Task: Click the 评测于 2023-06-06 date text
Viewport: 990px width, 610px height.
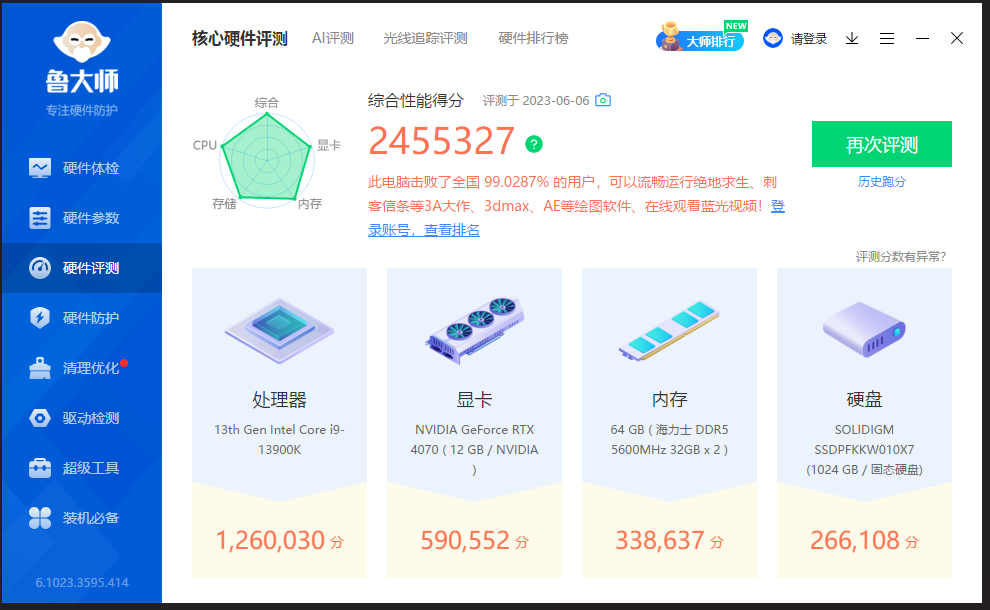Action: tap(536, 100)
